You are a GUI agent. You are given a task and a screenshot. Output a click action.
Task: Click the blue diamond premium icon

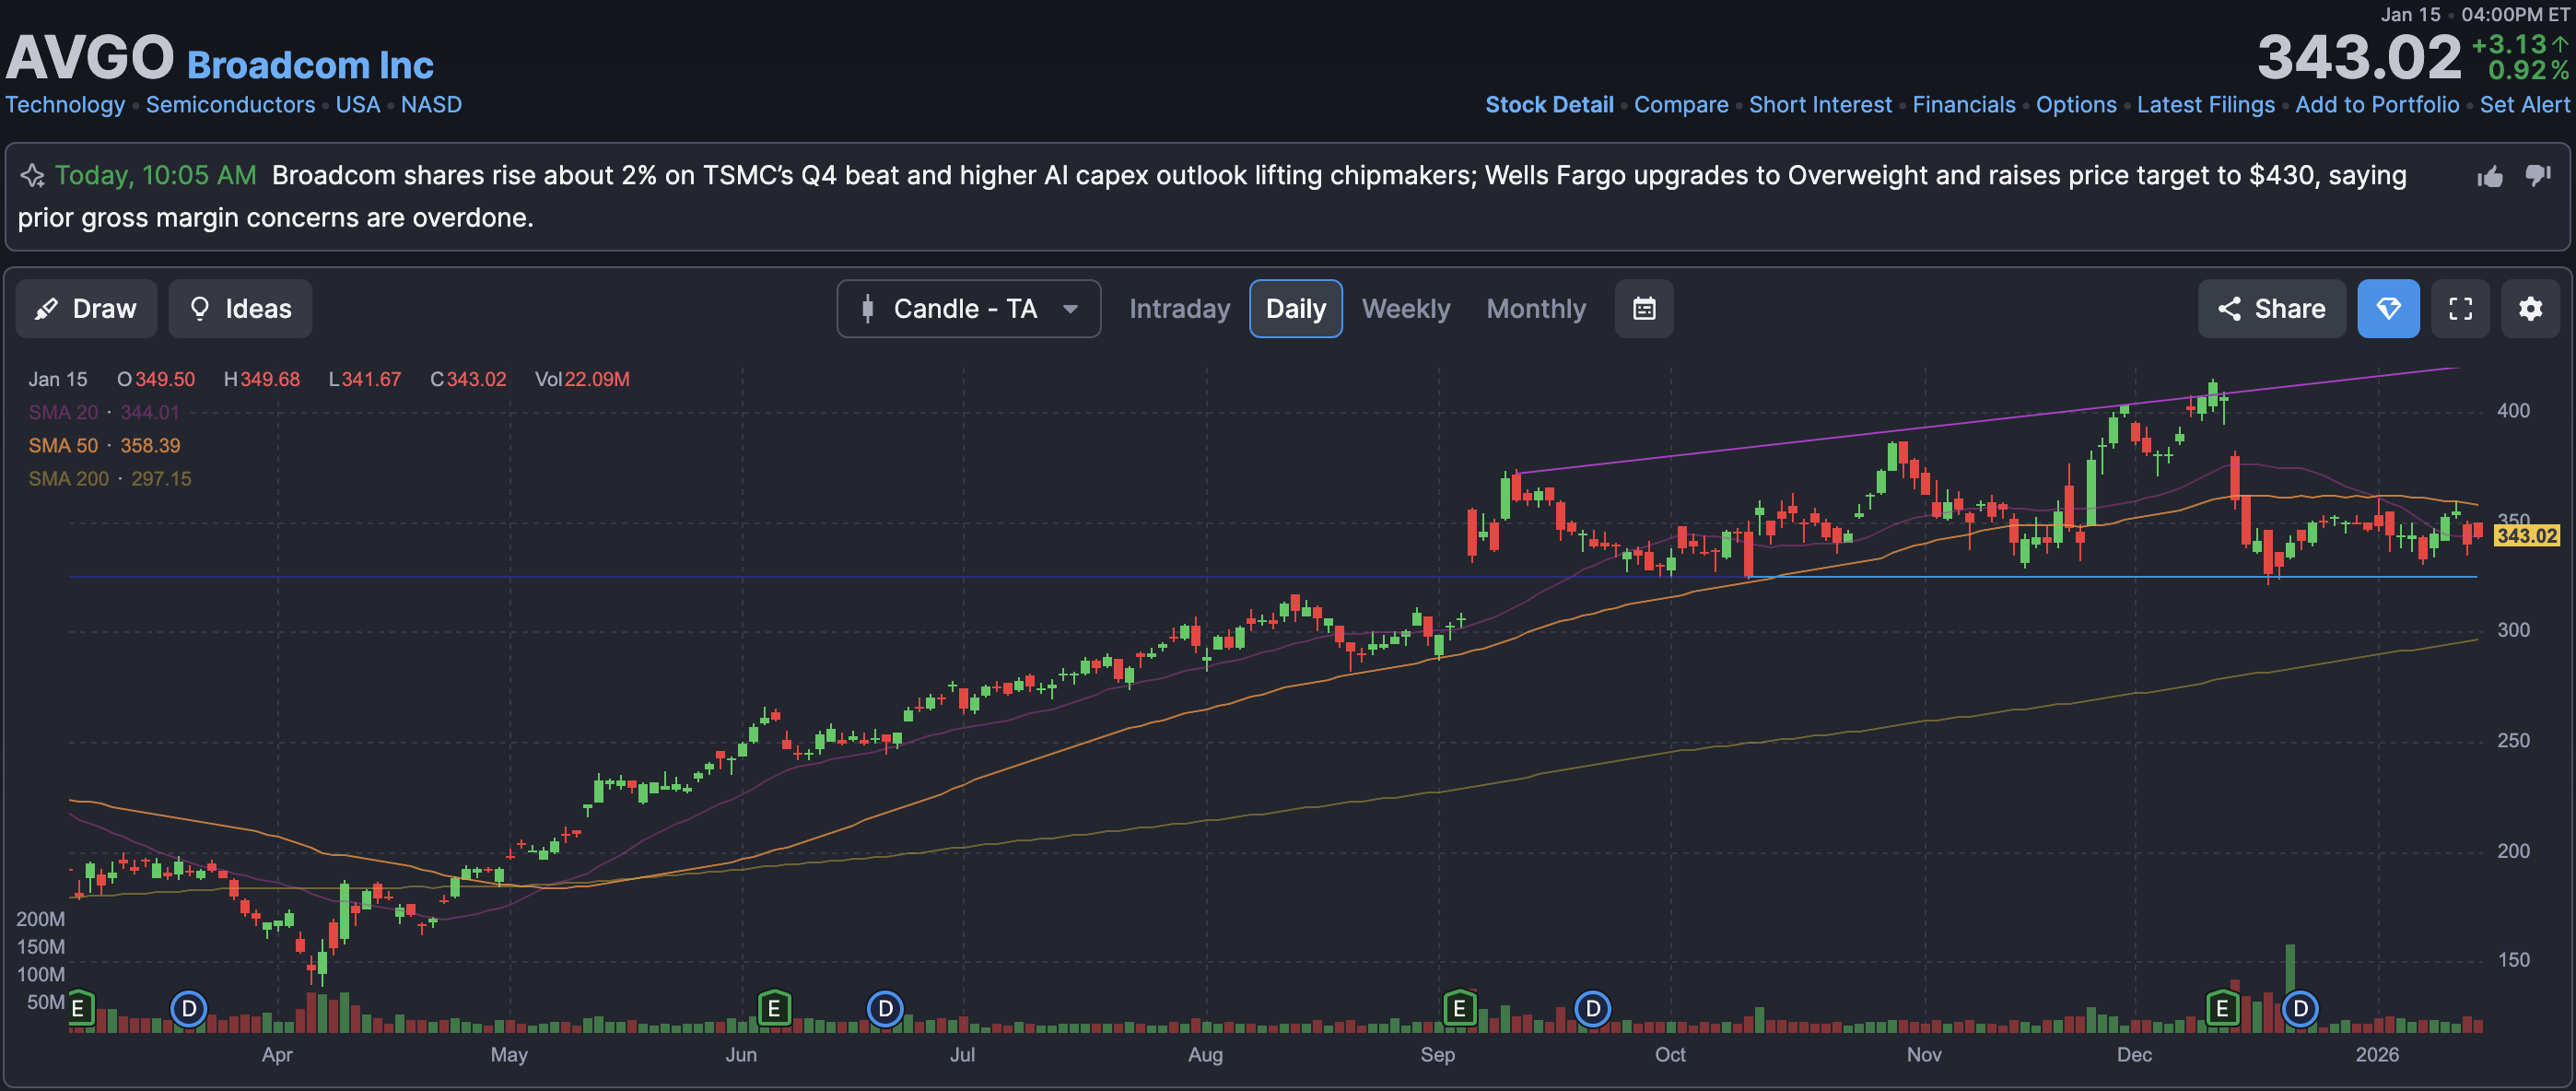point(2388,309)
